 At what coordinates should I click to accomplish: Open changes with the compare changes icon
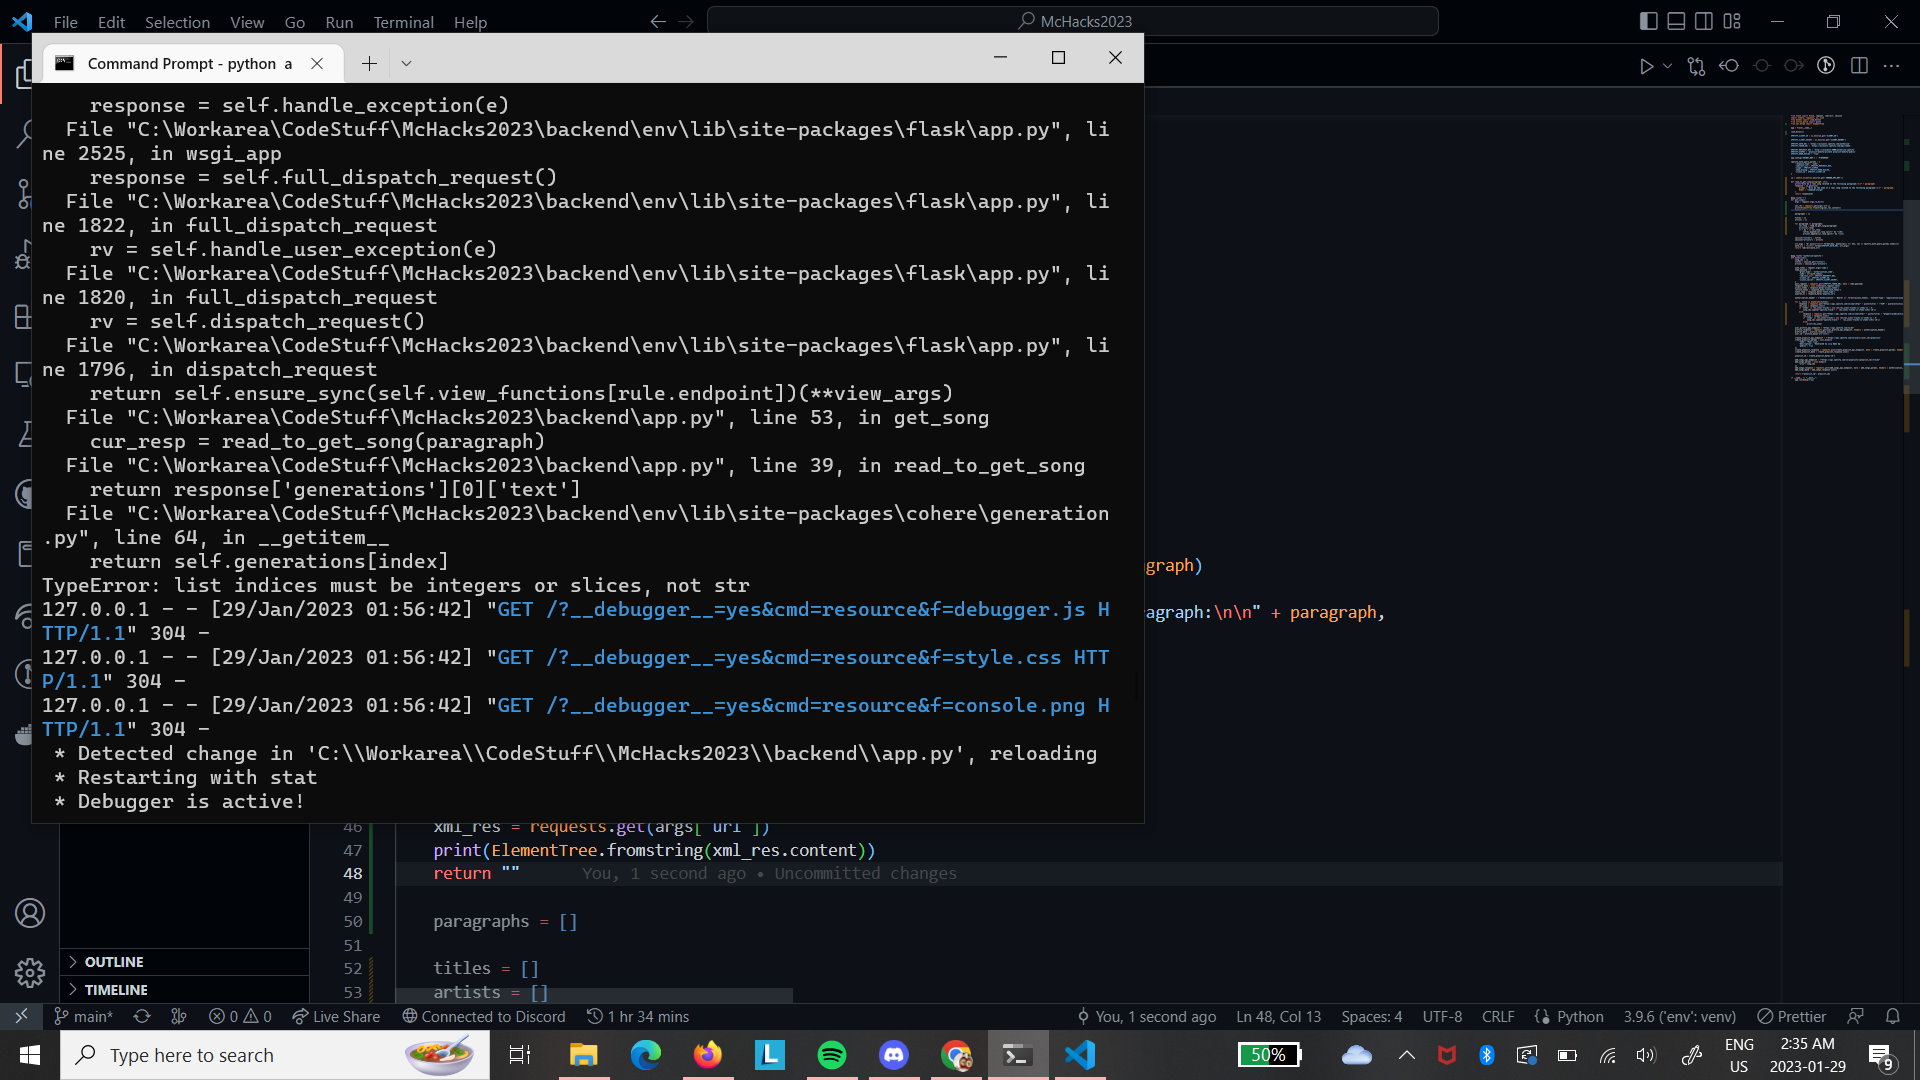pos(1696,66)
